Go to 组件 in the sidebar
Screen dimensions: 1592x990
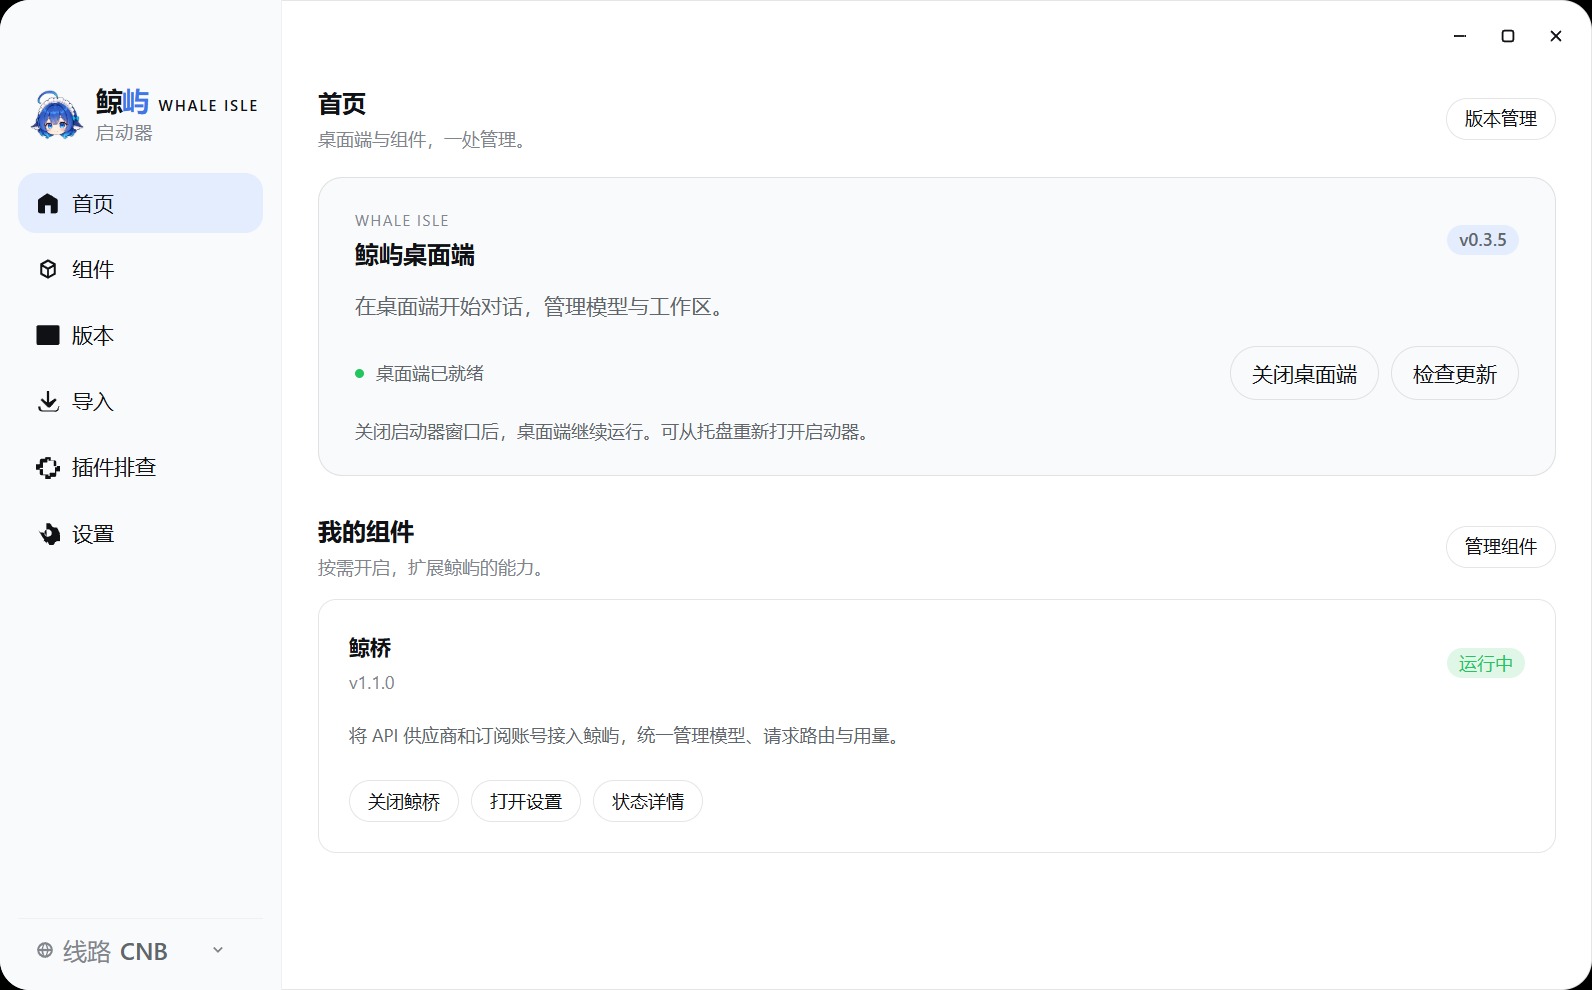click(140, 269)
